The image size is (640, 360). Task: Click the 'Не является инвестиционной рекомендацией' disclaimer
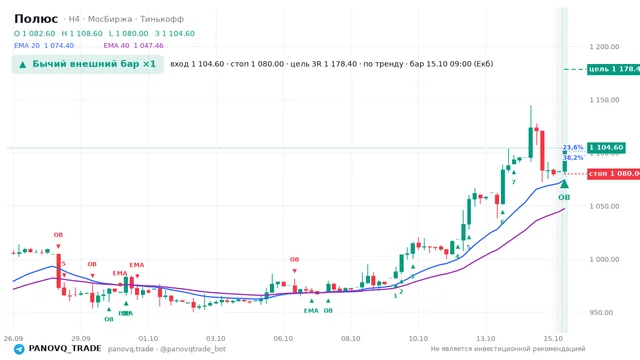tap(508, 349)
